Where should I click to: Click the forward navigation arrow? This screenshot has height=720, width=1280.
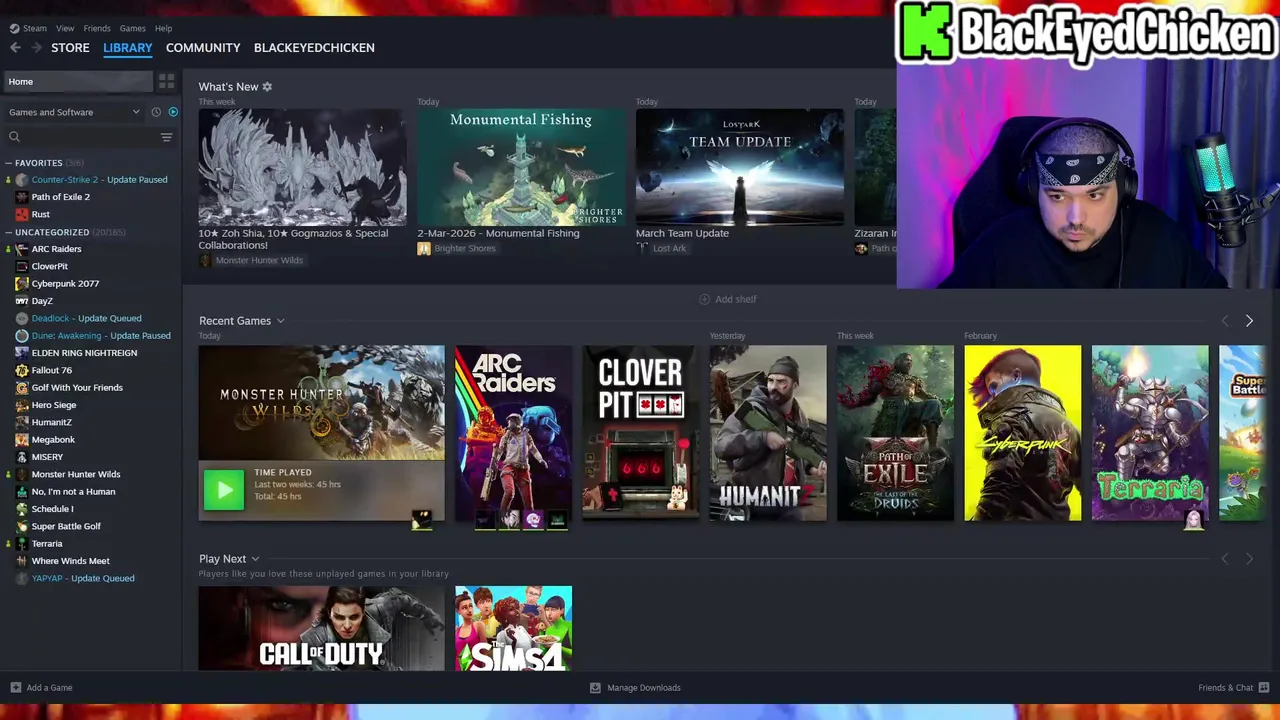pyautogui.click(x=36, y=48)
